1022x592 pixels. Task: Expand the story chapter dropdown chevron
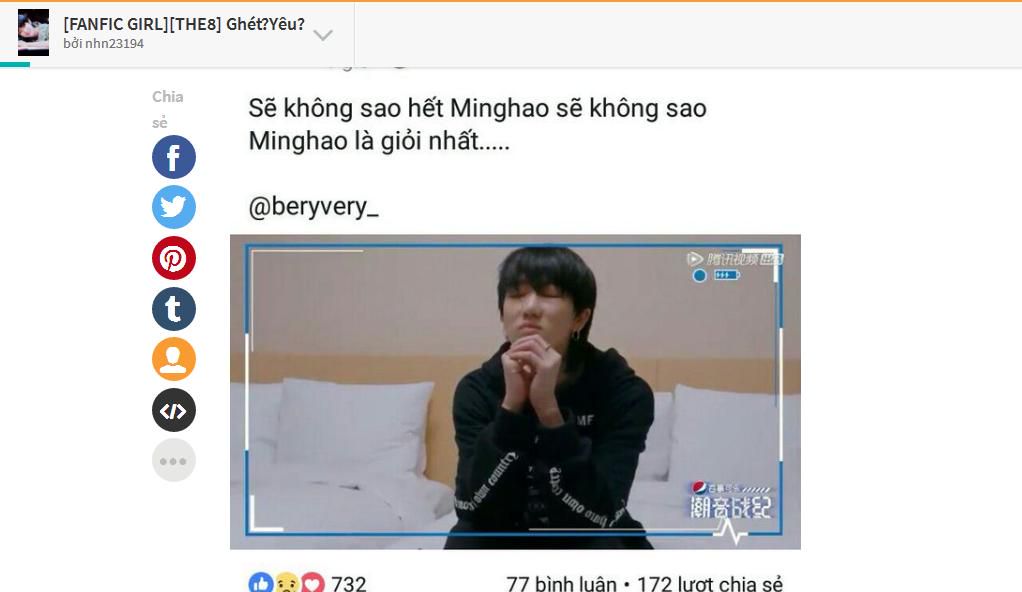323,35
